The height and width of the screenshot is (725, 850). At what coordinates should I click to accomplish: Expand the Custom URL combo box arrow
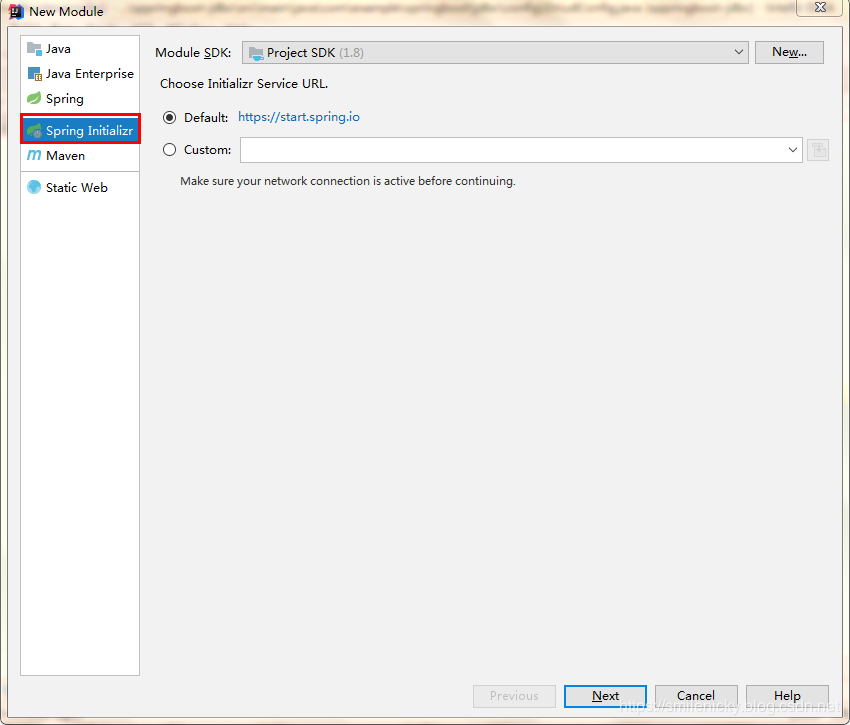[793, 150]
